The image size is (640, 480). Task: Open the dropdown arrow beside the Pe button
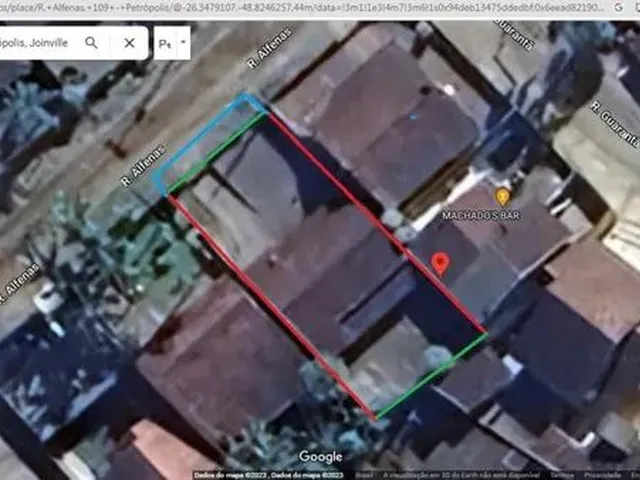point(183,42)
